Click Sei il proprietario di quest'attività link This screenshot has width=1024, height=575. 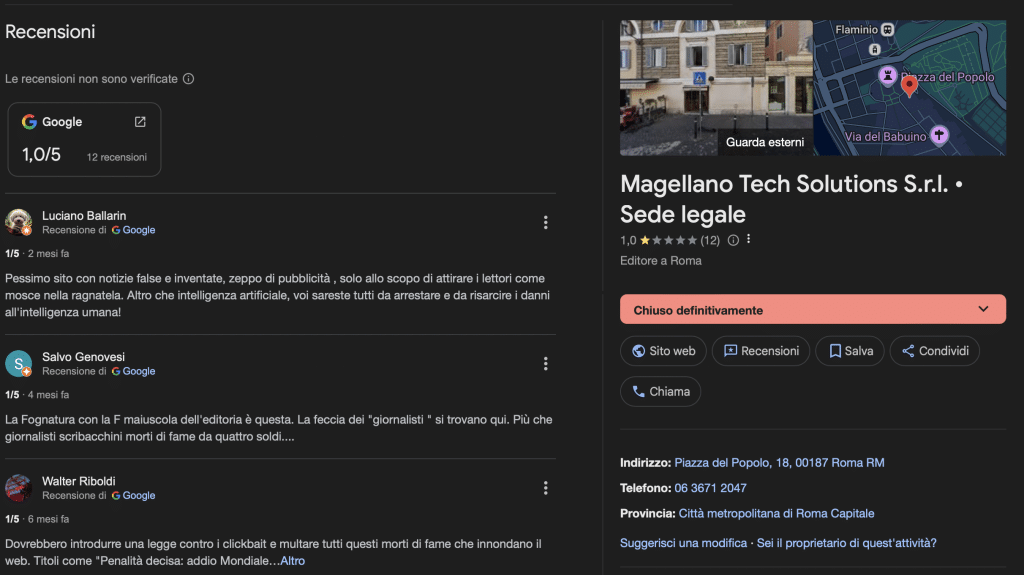tap(846, 543)
